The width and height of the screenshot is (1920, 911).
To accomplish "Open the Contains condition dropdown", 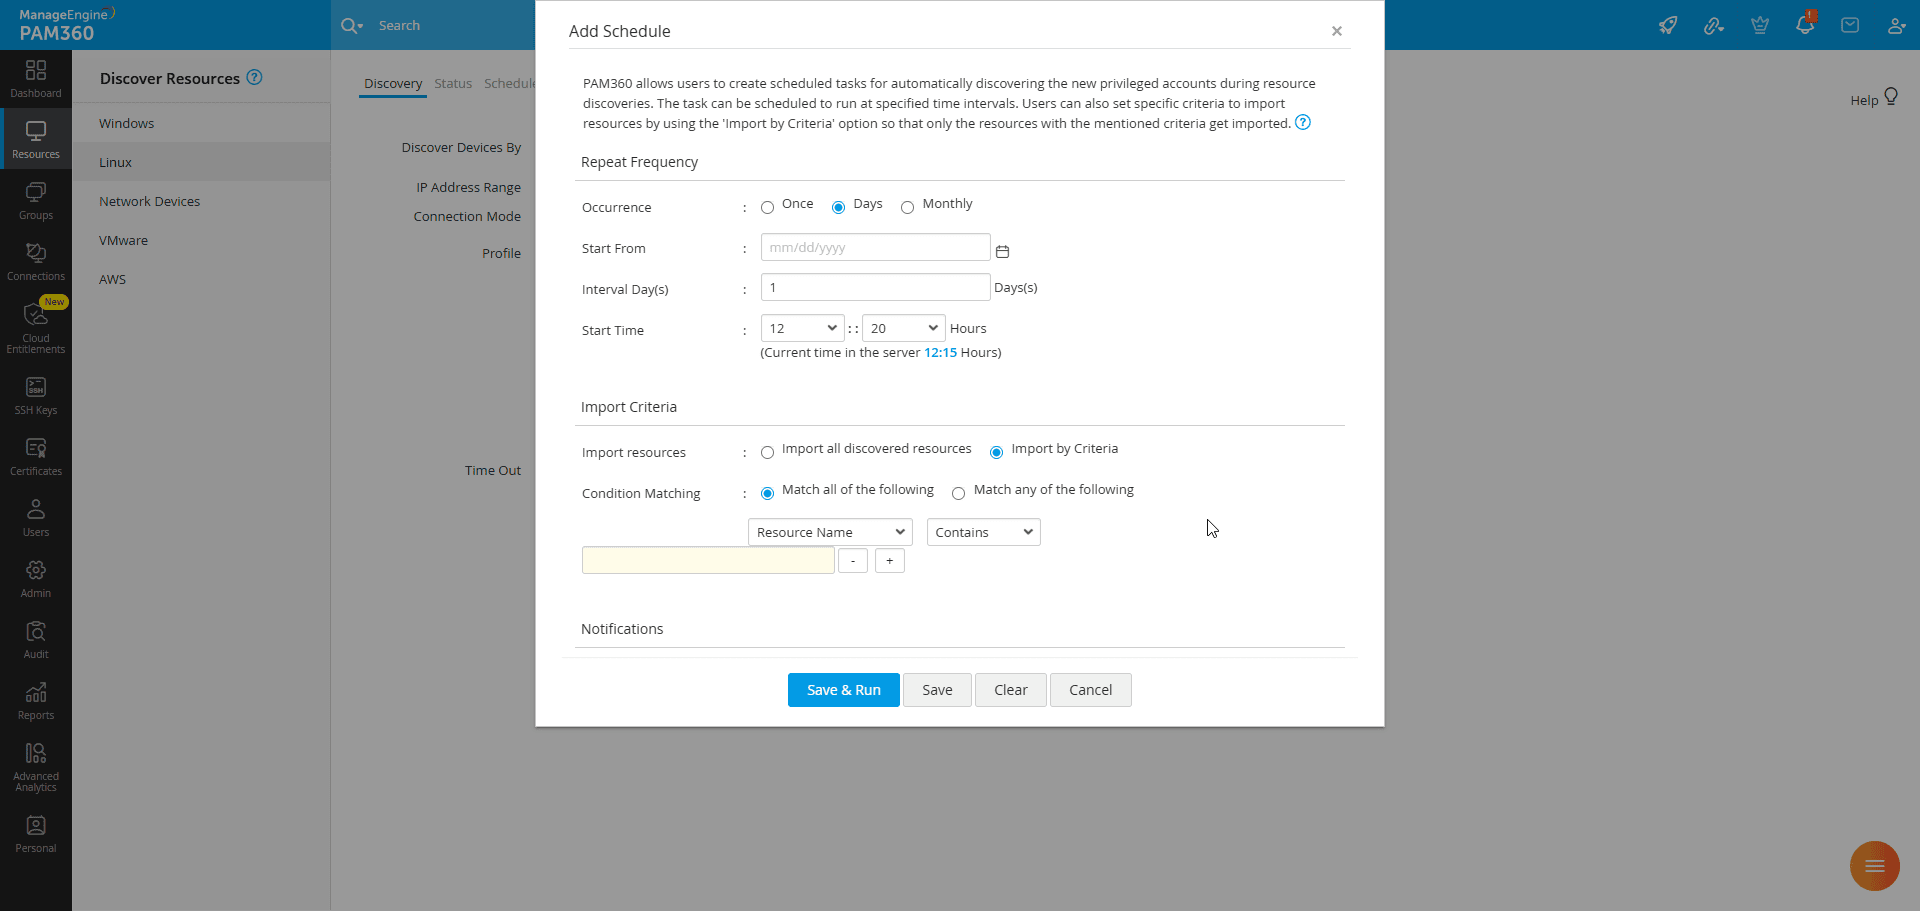I will (983, 532).
